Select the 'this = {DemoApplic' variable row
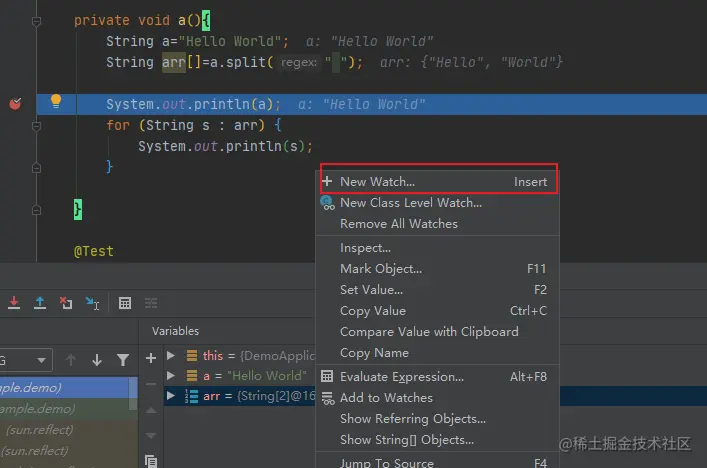 coord(239,355)
